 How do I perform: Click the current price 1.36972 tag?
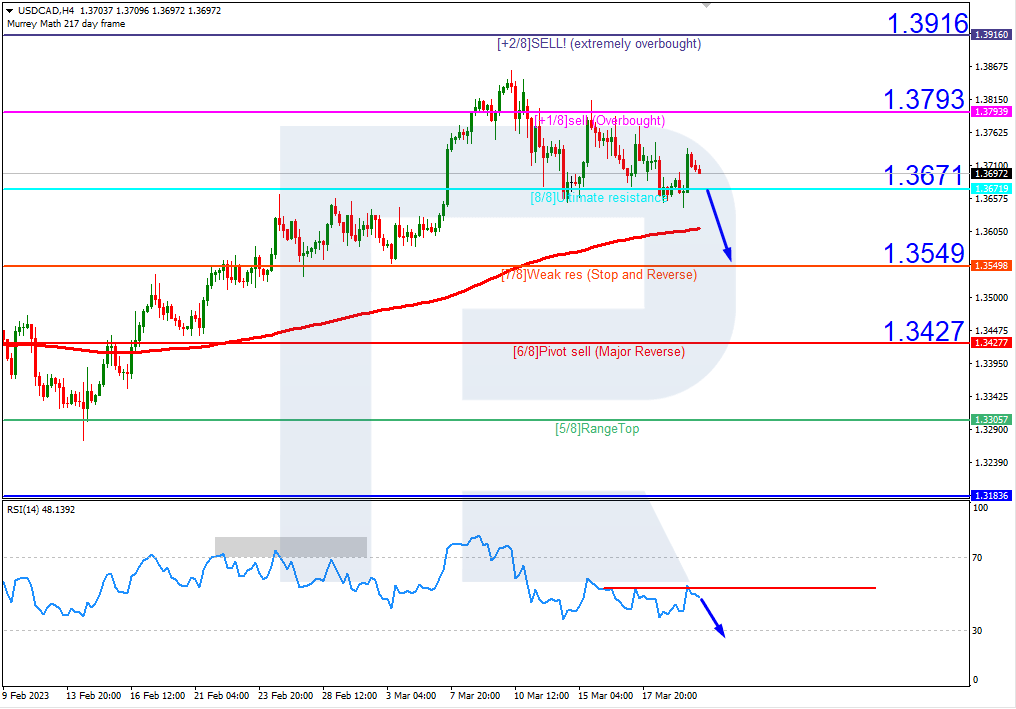click(x=991, y=174)
